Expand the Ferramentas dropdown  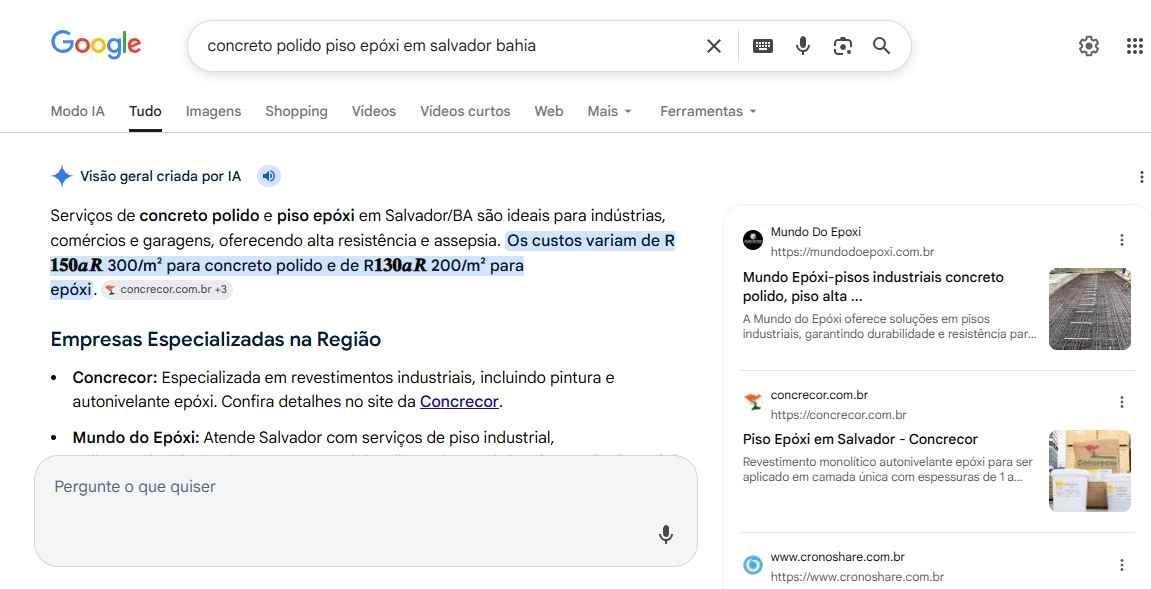(x=708, y=112)
